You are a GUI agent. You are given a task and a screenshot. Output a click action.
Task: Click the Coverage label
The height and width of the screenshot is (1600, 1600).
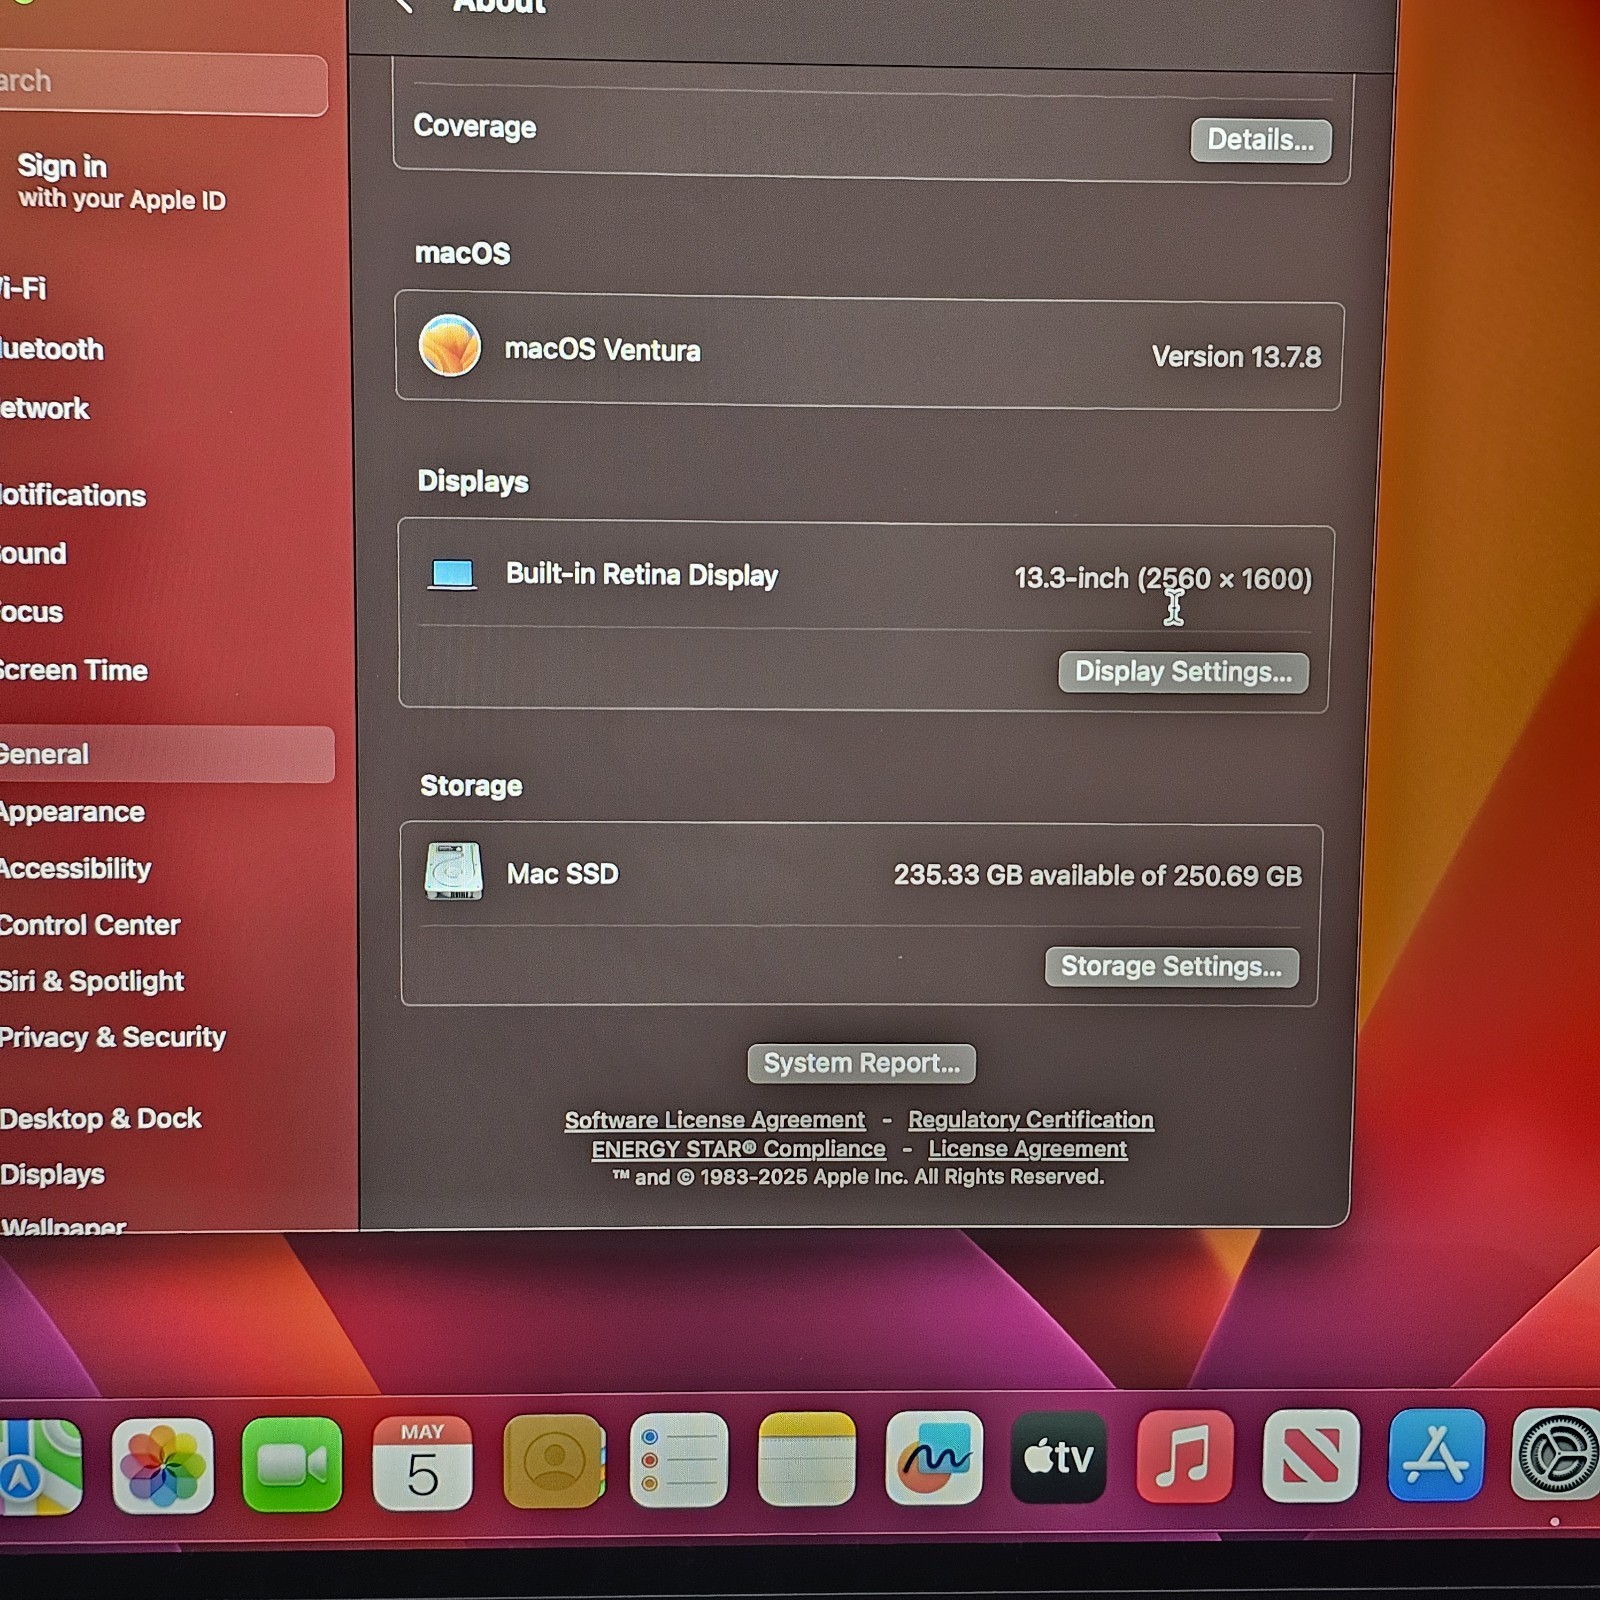pos(475,126)
